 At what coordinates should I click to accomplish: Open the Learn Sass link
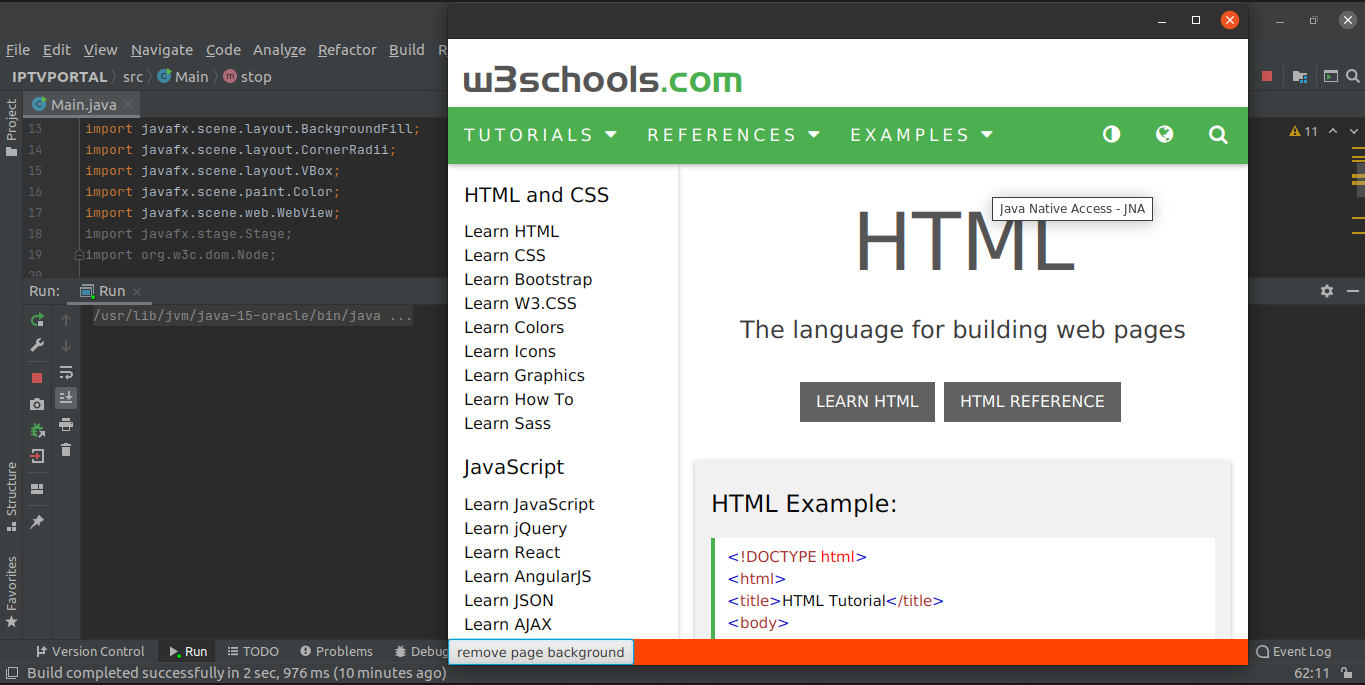point(507,423)
